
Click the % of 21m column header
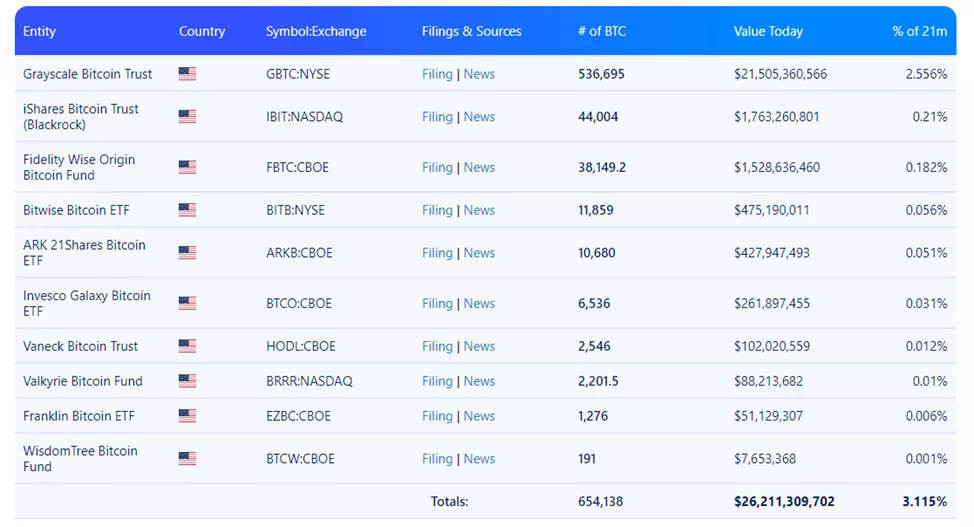tap(919, 31)
